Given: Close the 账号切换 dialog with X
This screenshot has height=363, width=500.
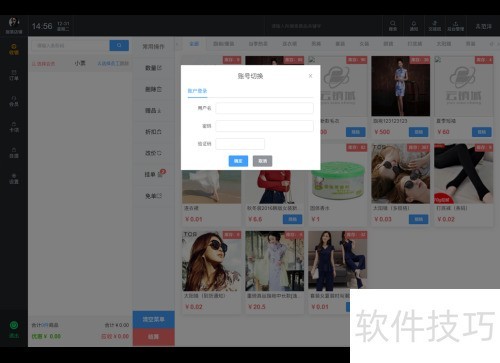Looking at the screenshot, I should 310,76.
